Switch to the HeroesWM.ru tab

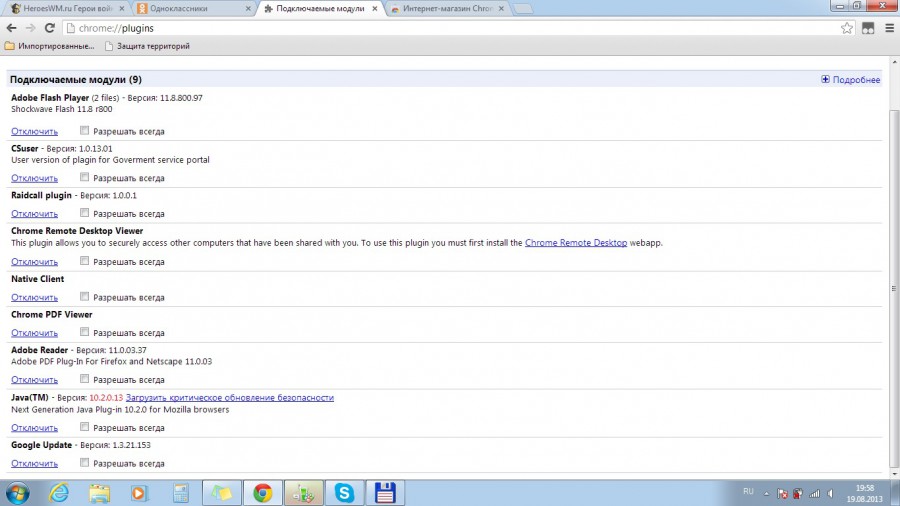pyautogui.click(x=65, y=8)
